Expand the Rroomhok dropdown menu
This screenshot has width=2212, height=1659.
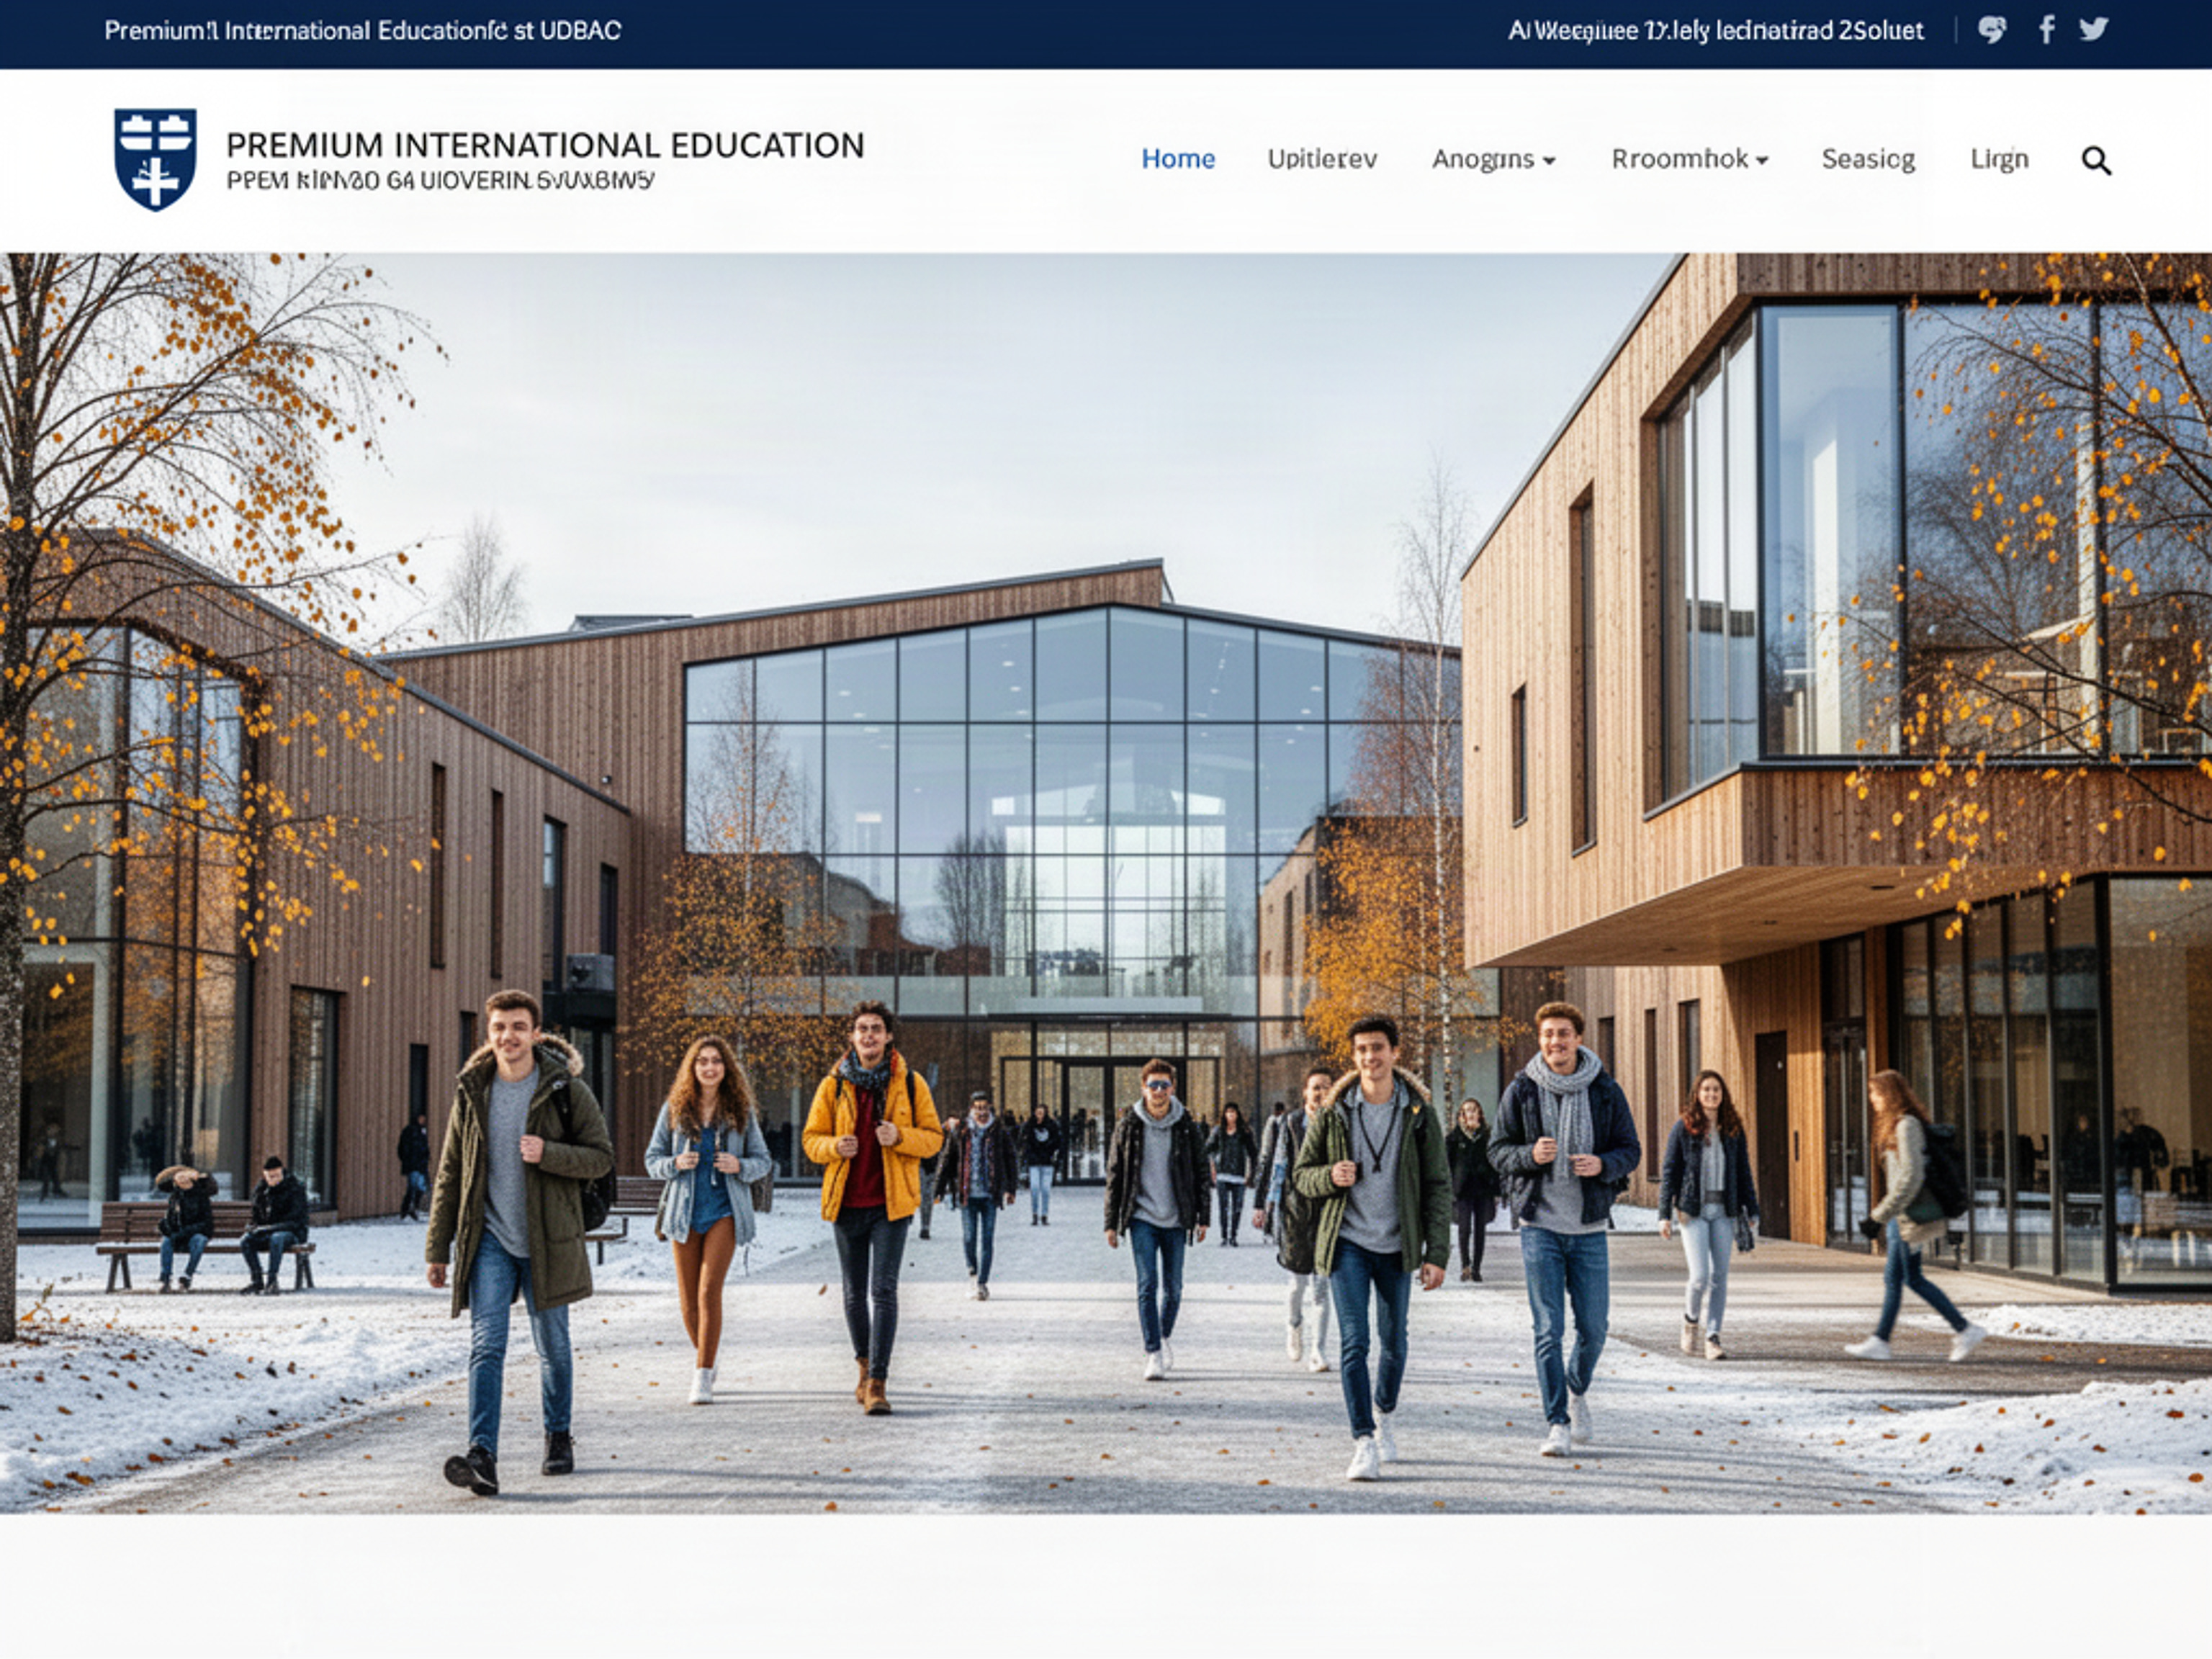click(1690, 159)
